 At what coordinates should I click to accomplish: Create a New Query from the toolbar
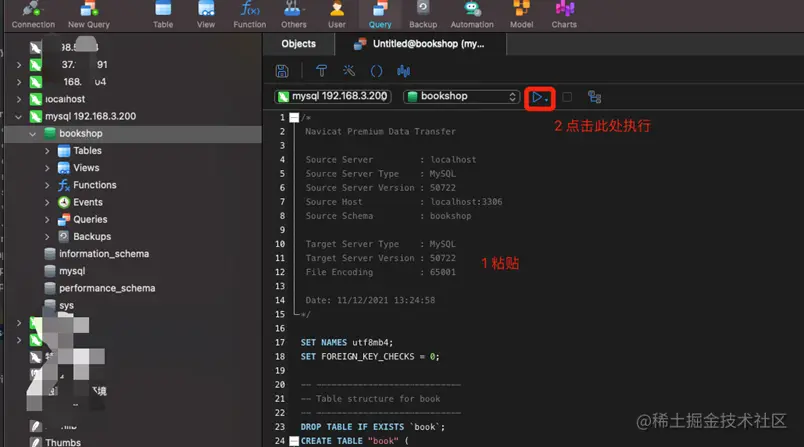coord(89,15)
